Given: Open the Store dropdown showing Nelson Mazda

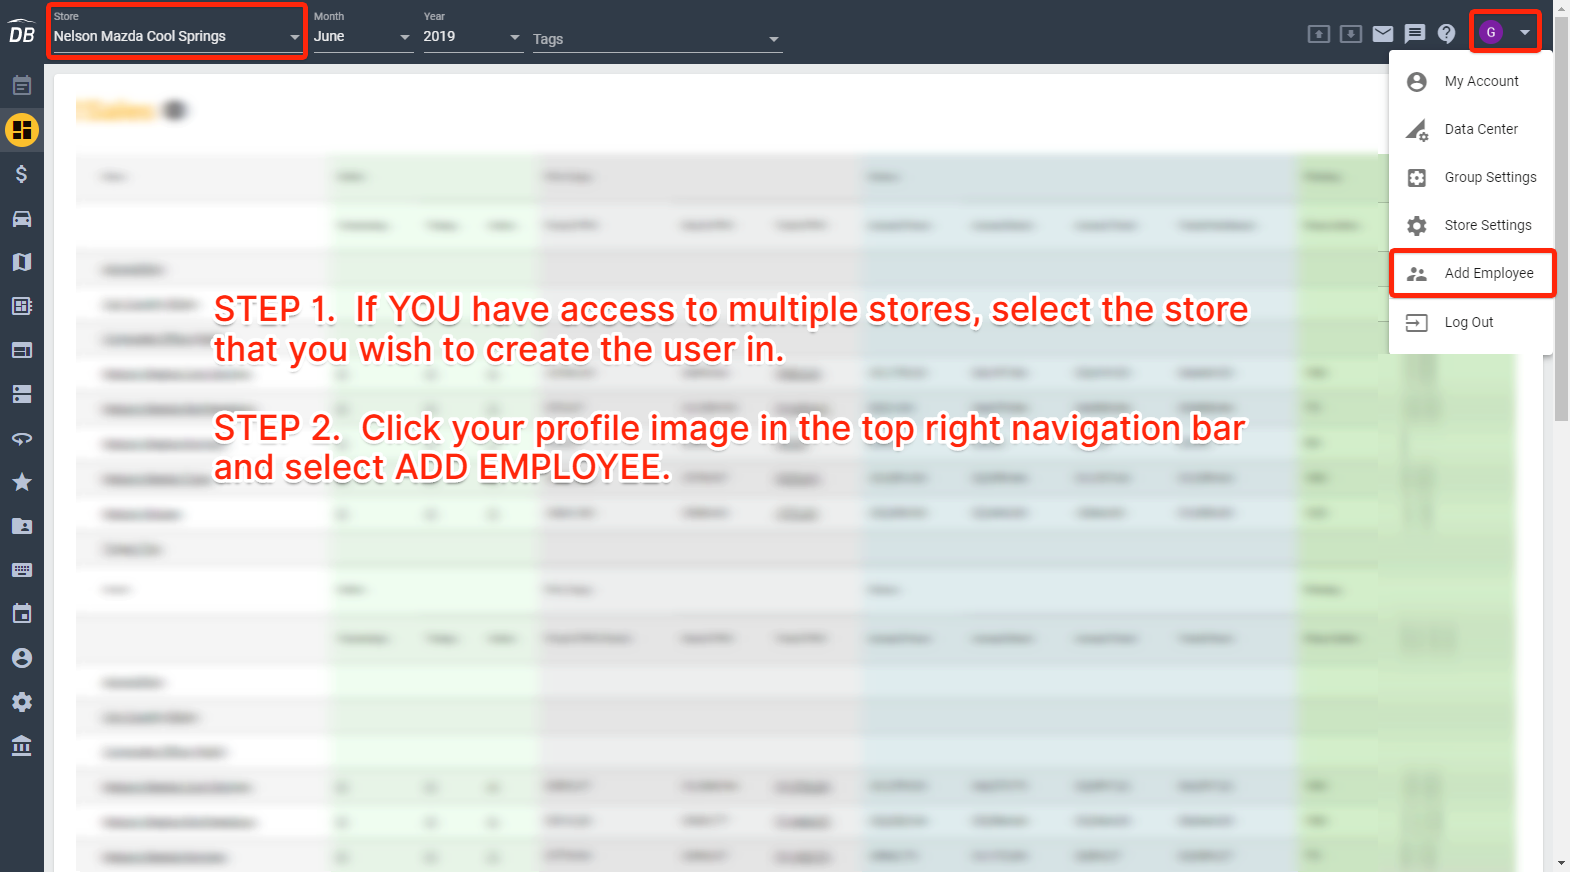Looking at the screenshot, I should click(x=176, y=36).
